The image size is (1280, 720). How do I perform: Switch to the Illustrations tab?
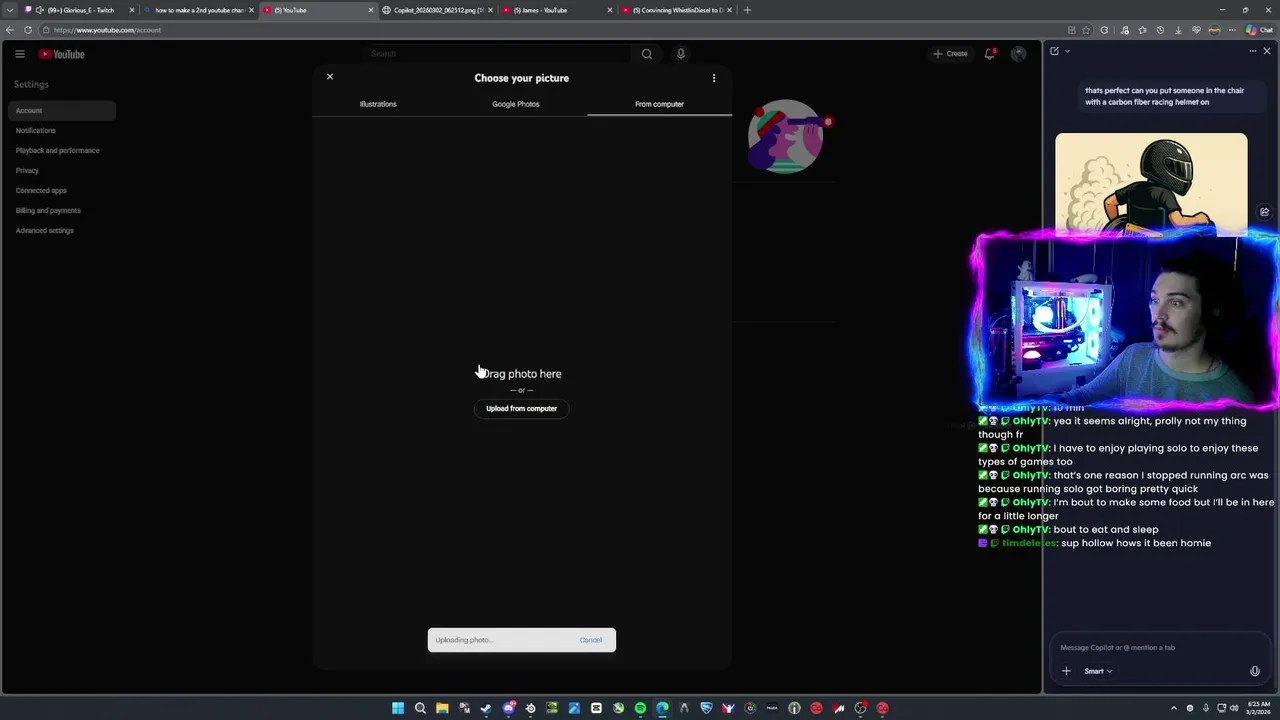click(378, 104)
